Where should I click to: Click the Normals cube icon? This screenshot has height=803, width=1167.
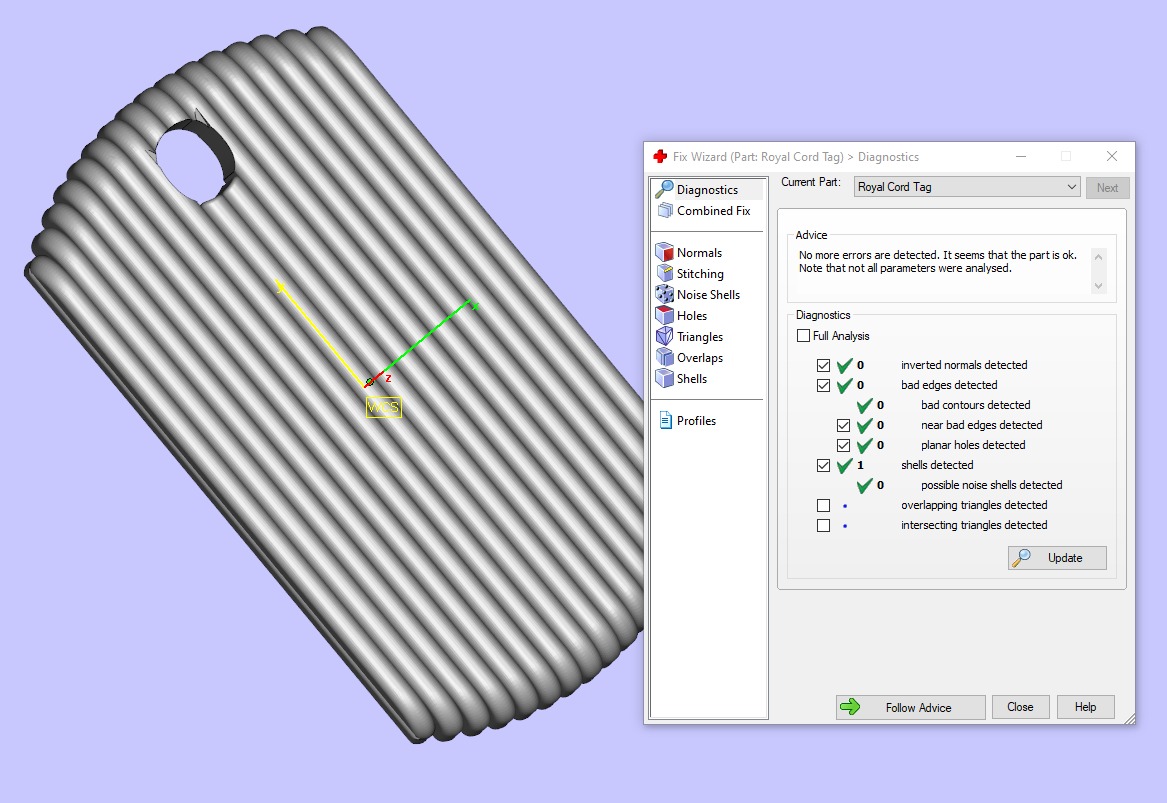coord(664,252)
